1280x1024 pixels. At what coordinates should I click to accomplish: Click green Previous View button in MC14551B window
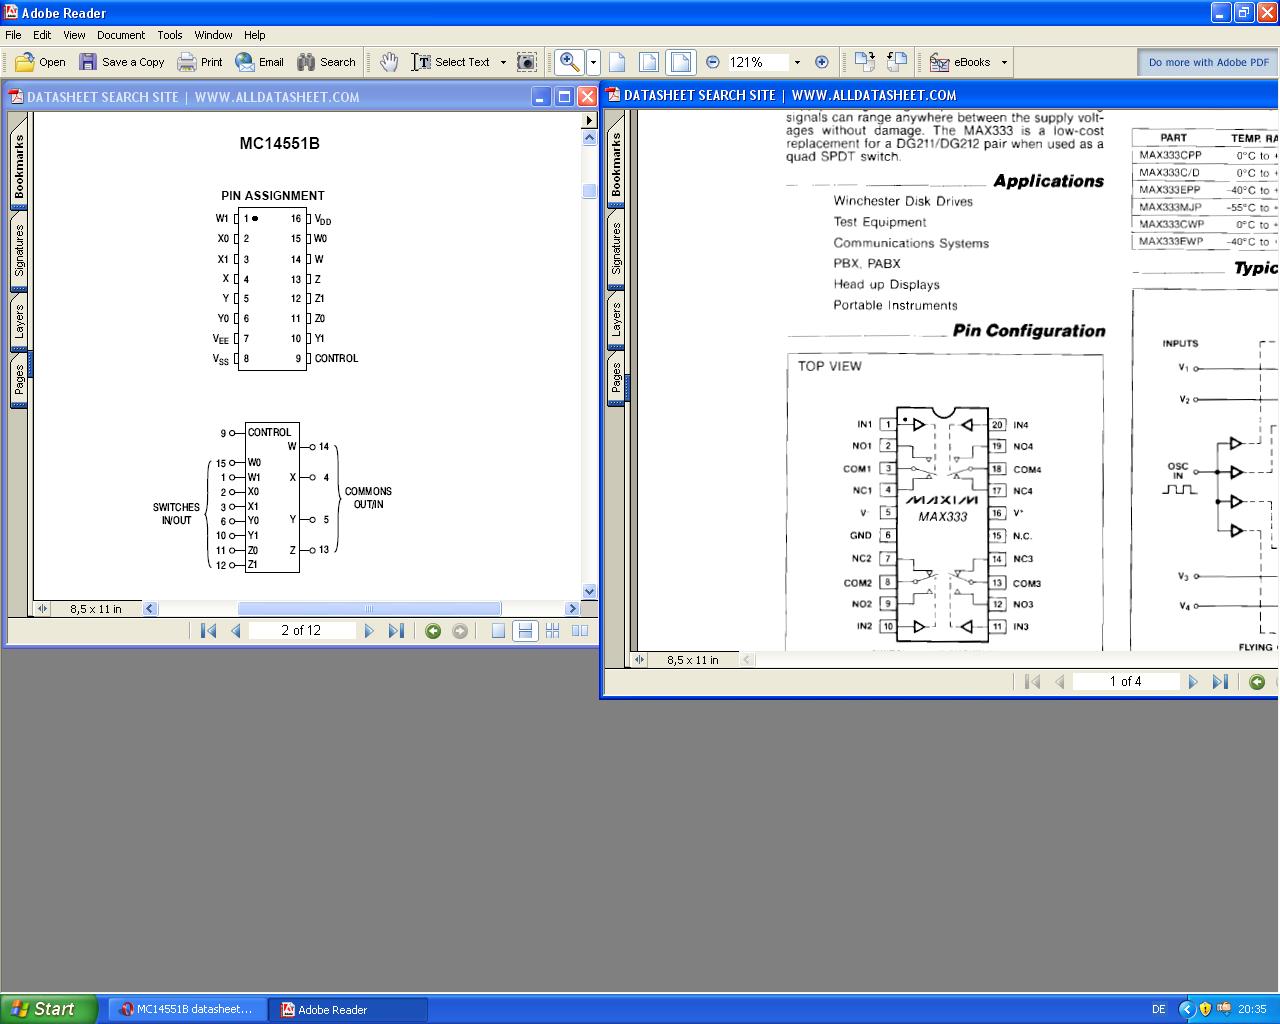coord(433,631)
